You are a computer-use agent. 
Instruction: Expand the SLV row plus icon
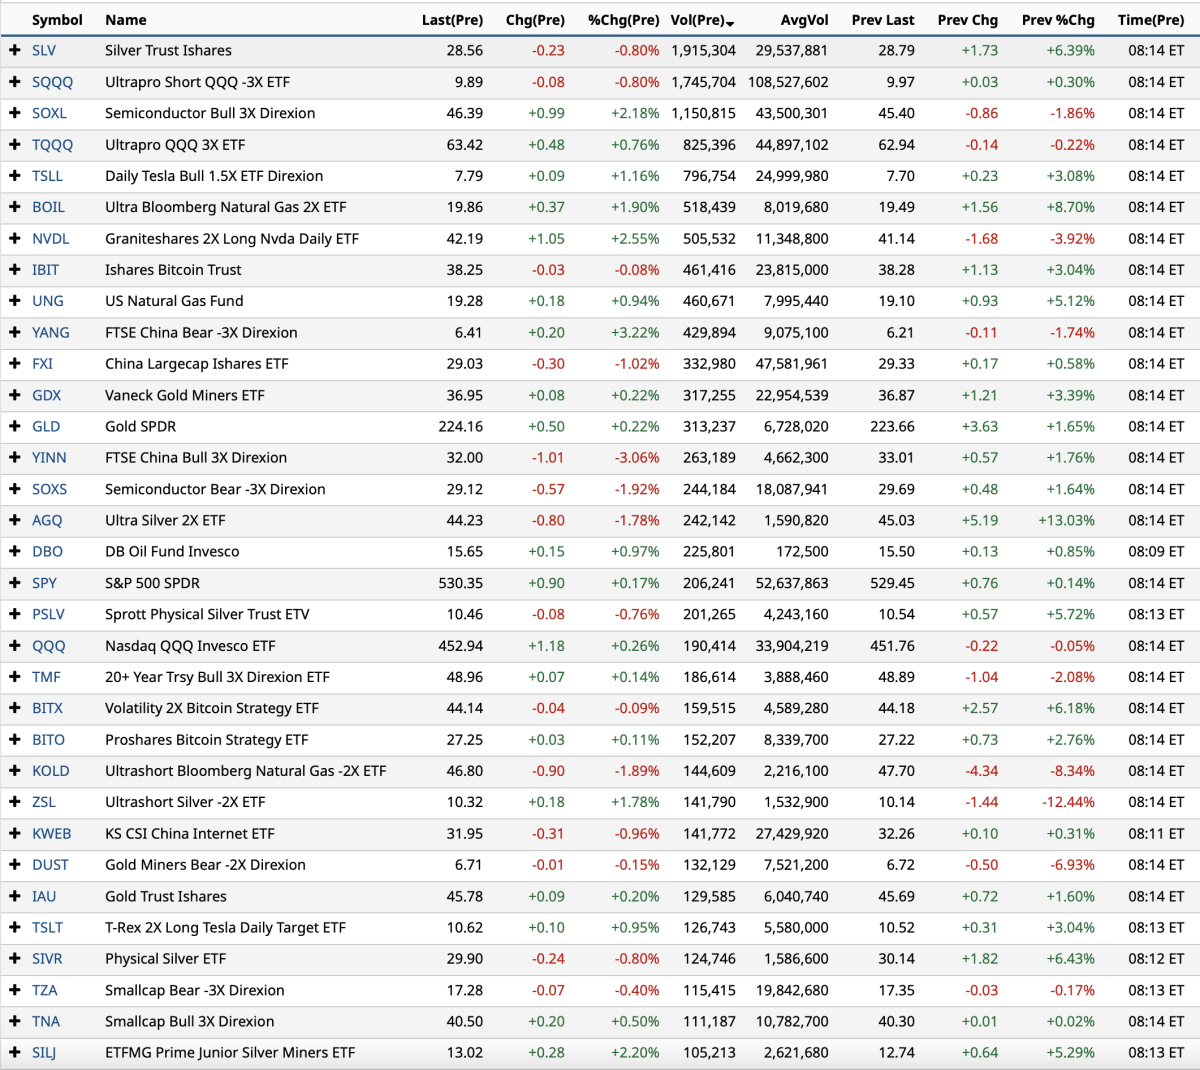[x=15, y=50]
